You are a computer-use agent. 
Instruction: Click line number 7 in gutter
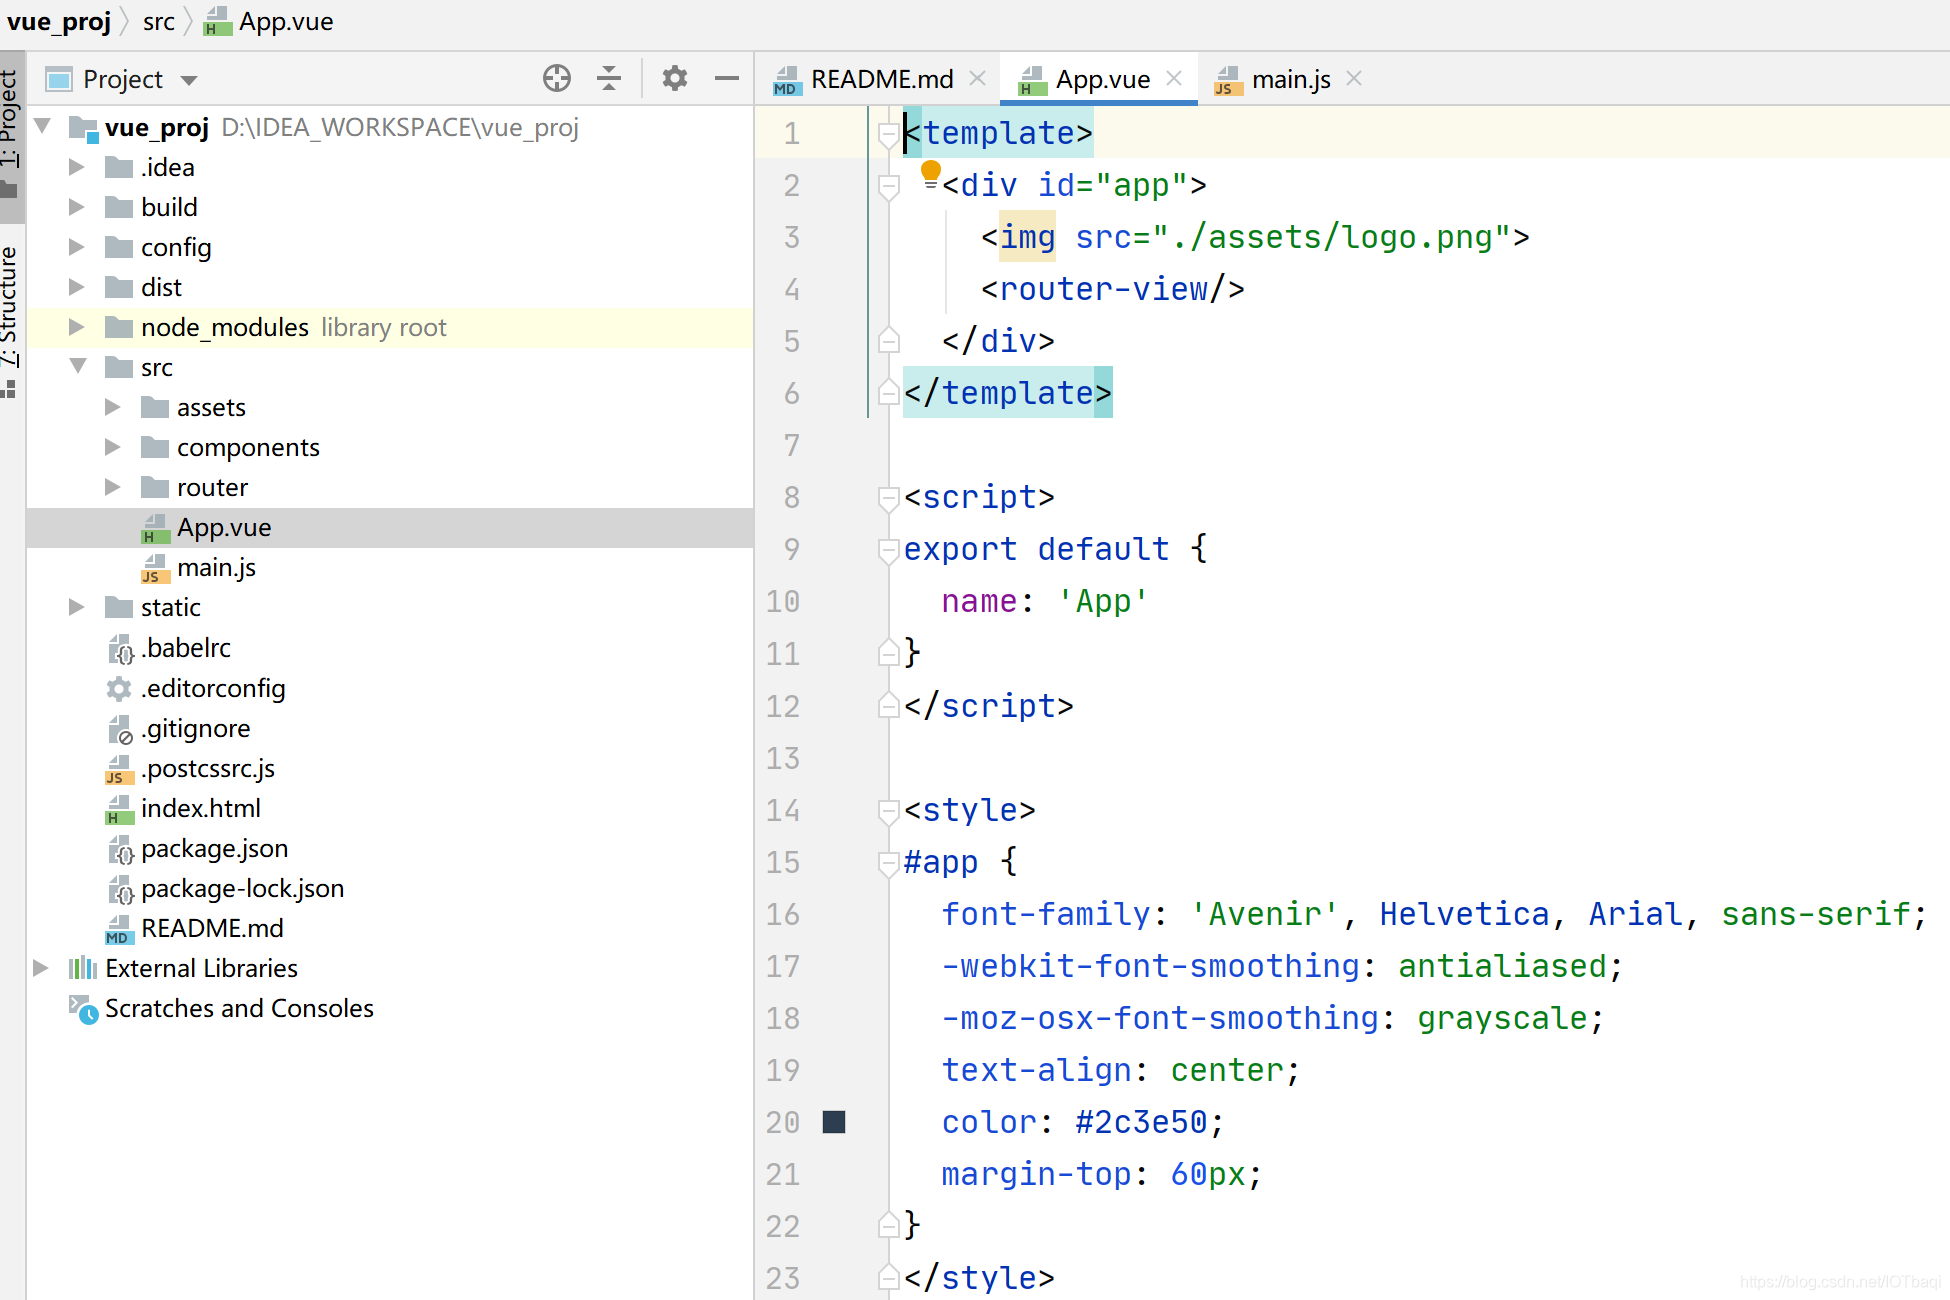coord(792,445)
